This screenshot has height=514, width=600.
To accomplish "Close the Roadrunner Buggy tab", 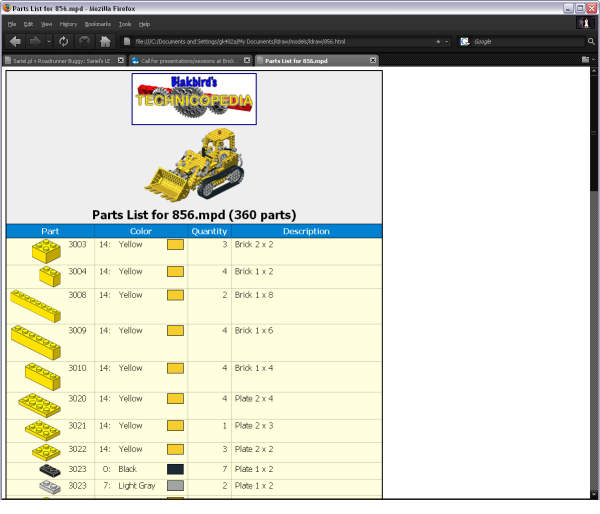I will [x=121, y=60].
